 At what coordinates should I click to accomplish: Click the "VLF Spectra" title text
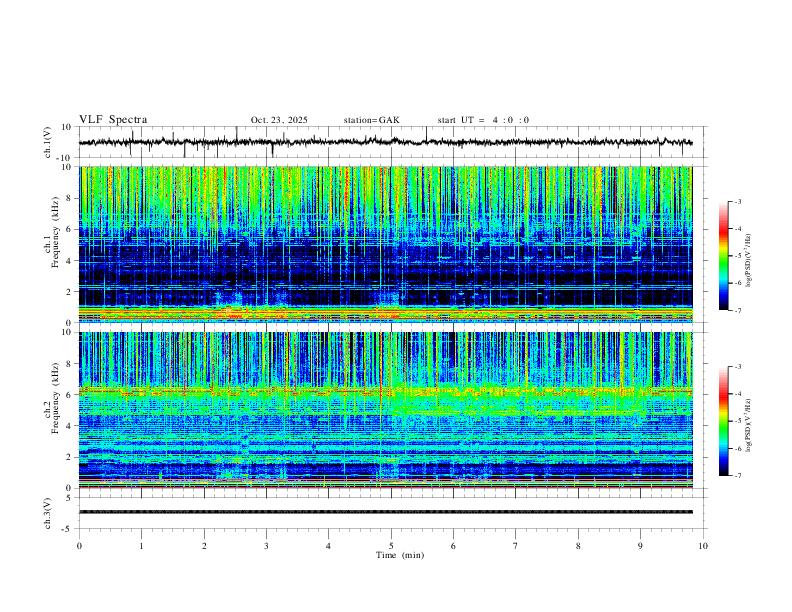[113, 120]
